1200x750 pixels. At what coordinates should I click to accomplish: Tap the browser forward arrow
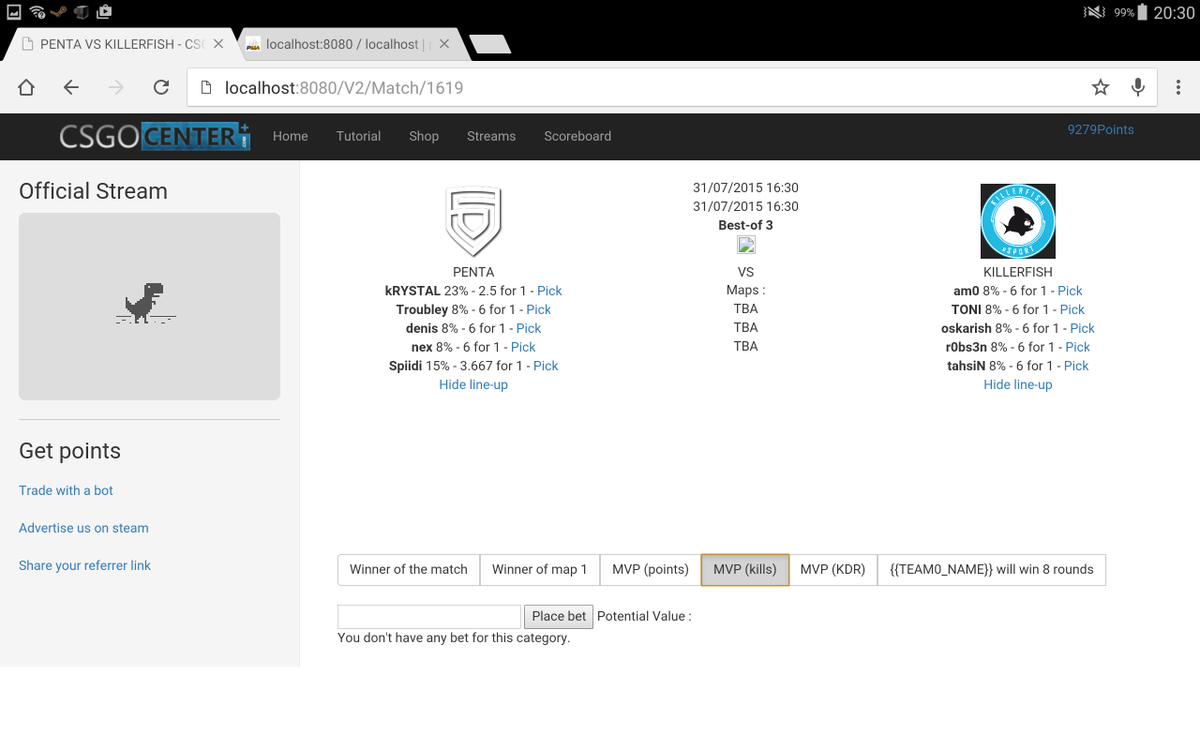(116, 87)
